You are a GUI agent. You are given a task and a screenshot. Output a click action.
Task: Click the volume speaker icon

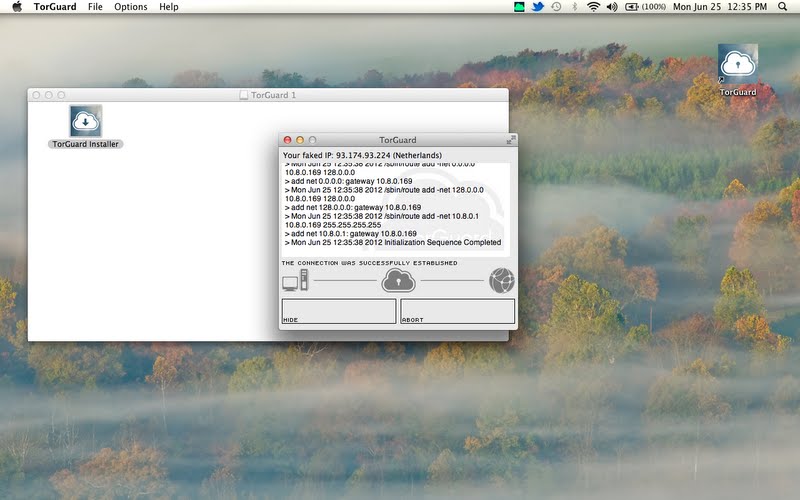[612, 7]
